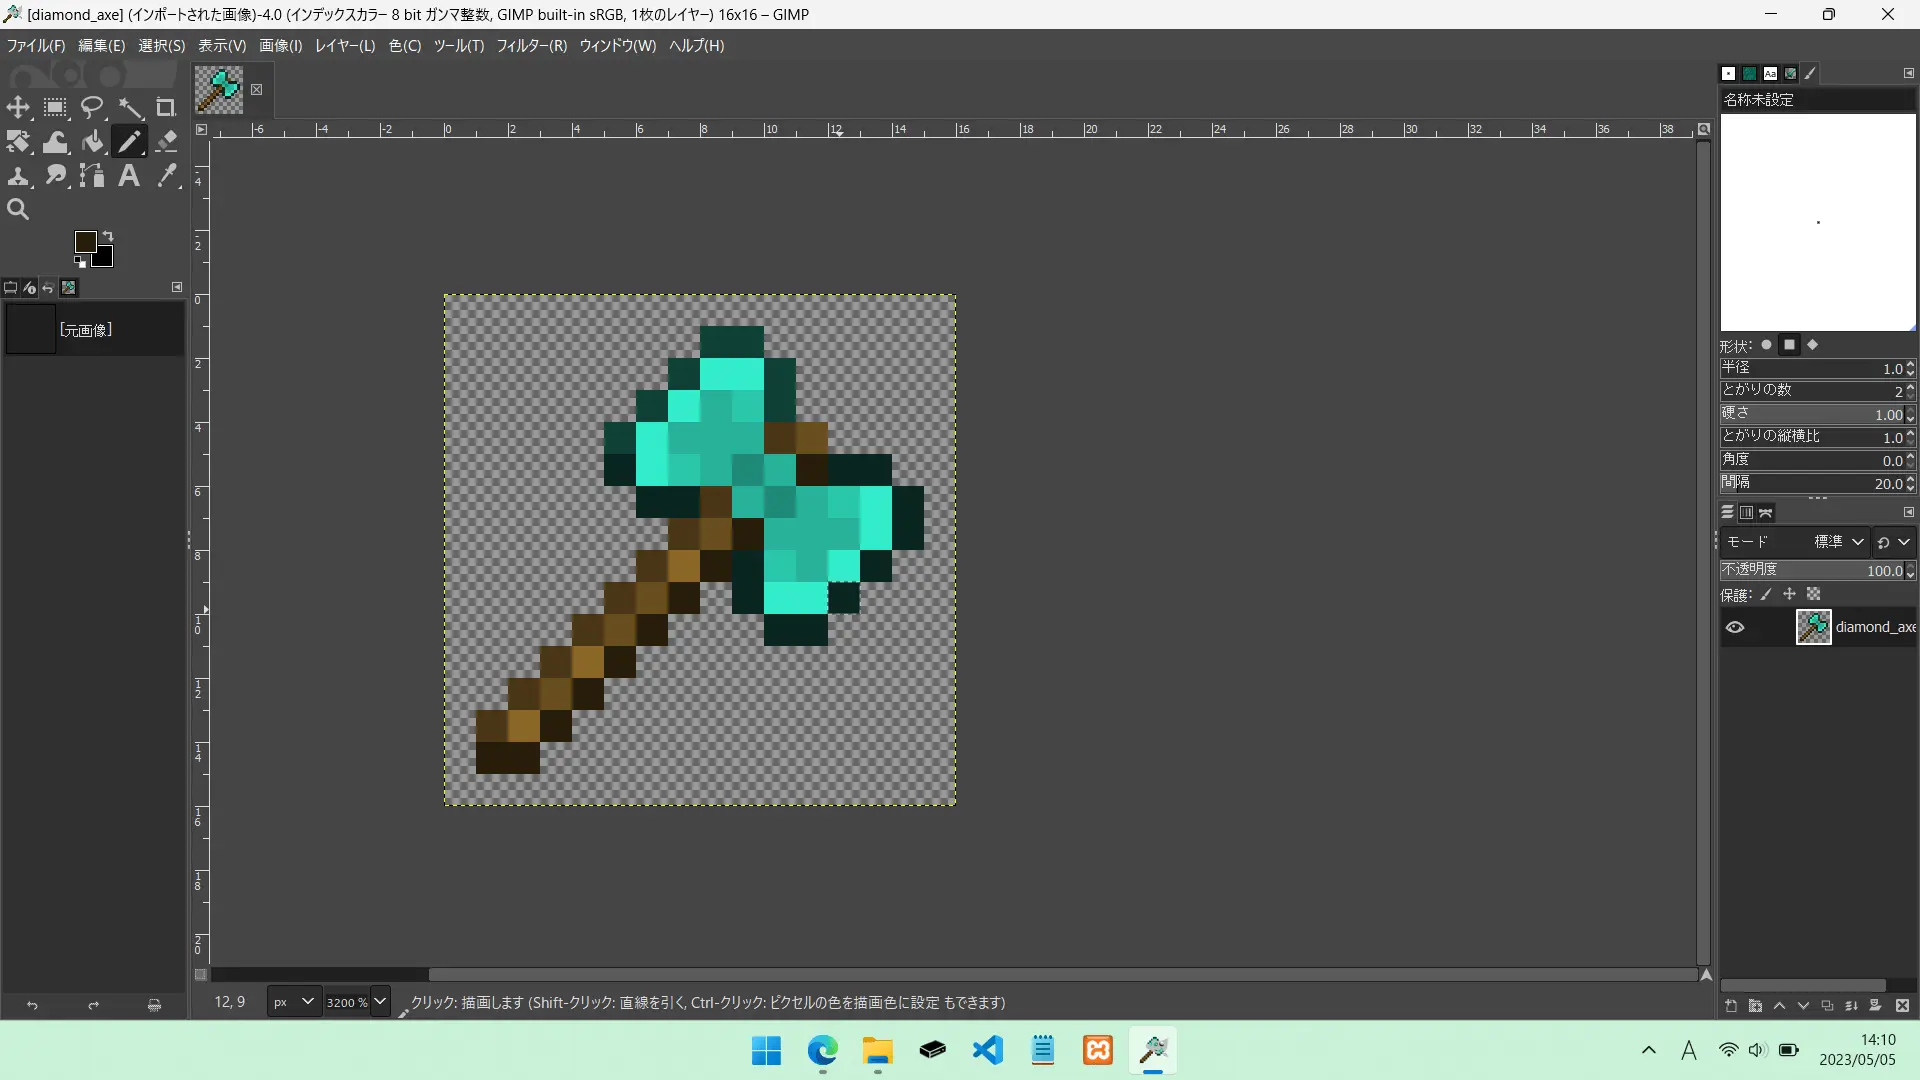The width and height of the screenshot is (1920, 1080).
Task: Select the Free Select lasso tool
Action: (92, 108)
